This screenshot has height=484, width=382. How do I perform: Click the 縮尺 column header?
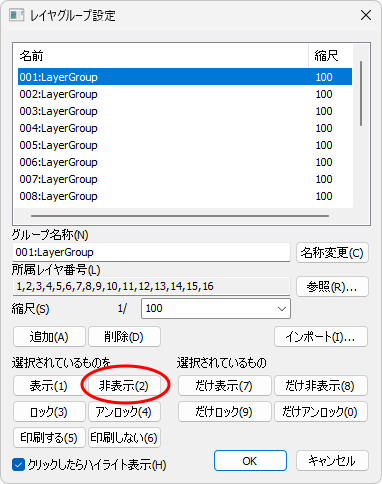tap(330, 56)
